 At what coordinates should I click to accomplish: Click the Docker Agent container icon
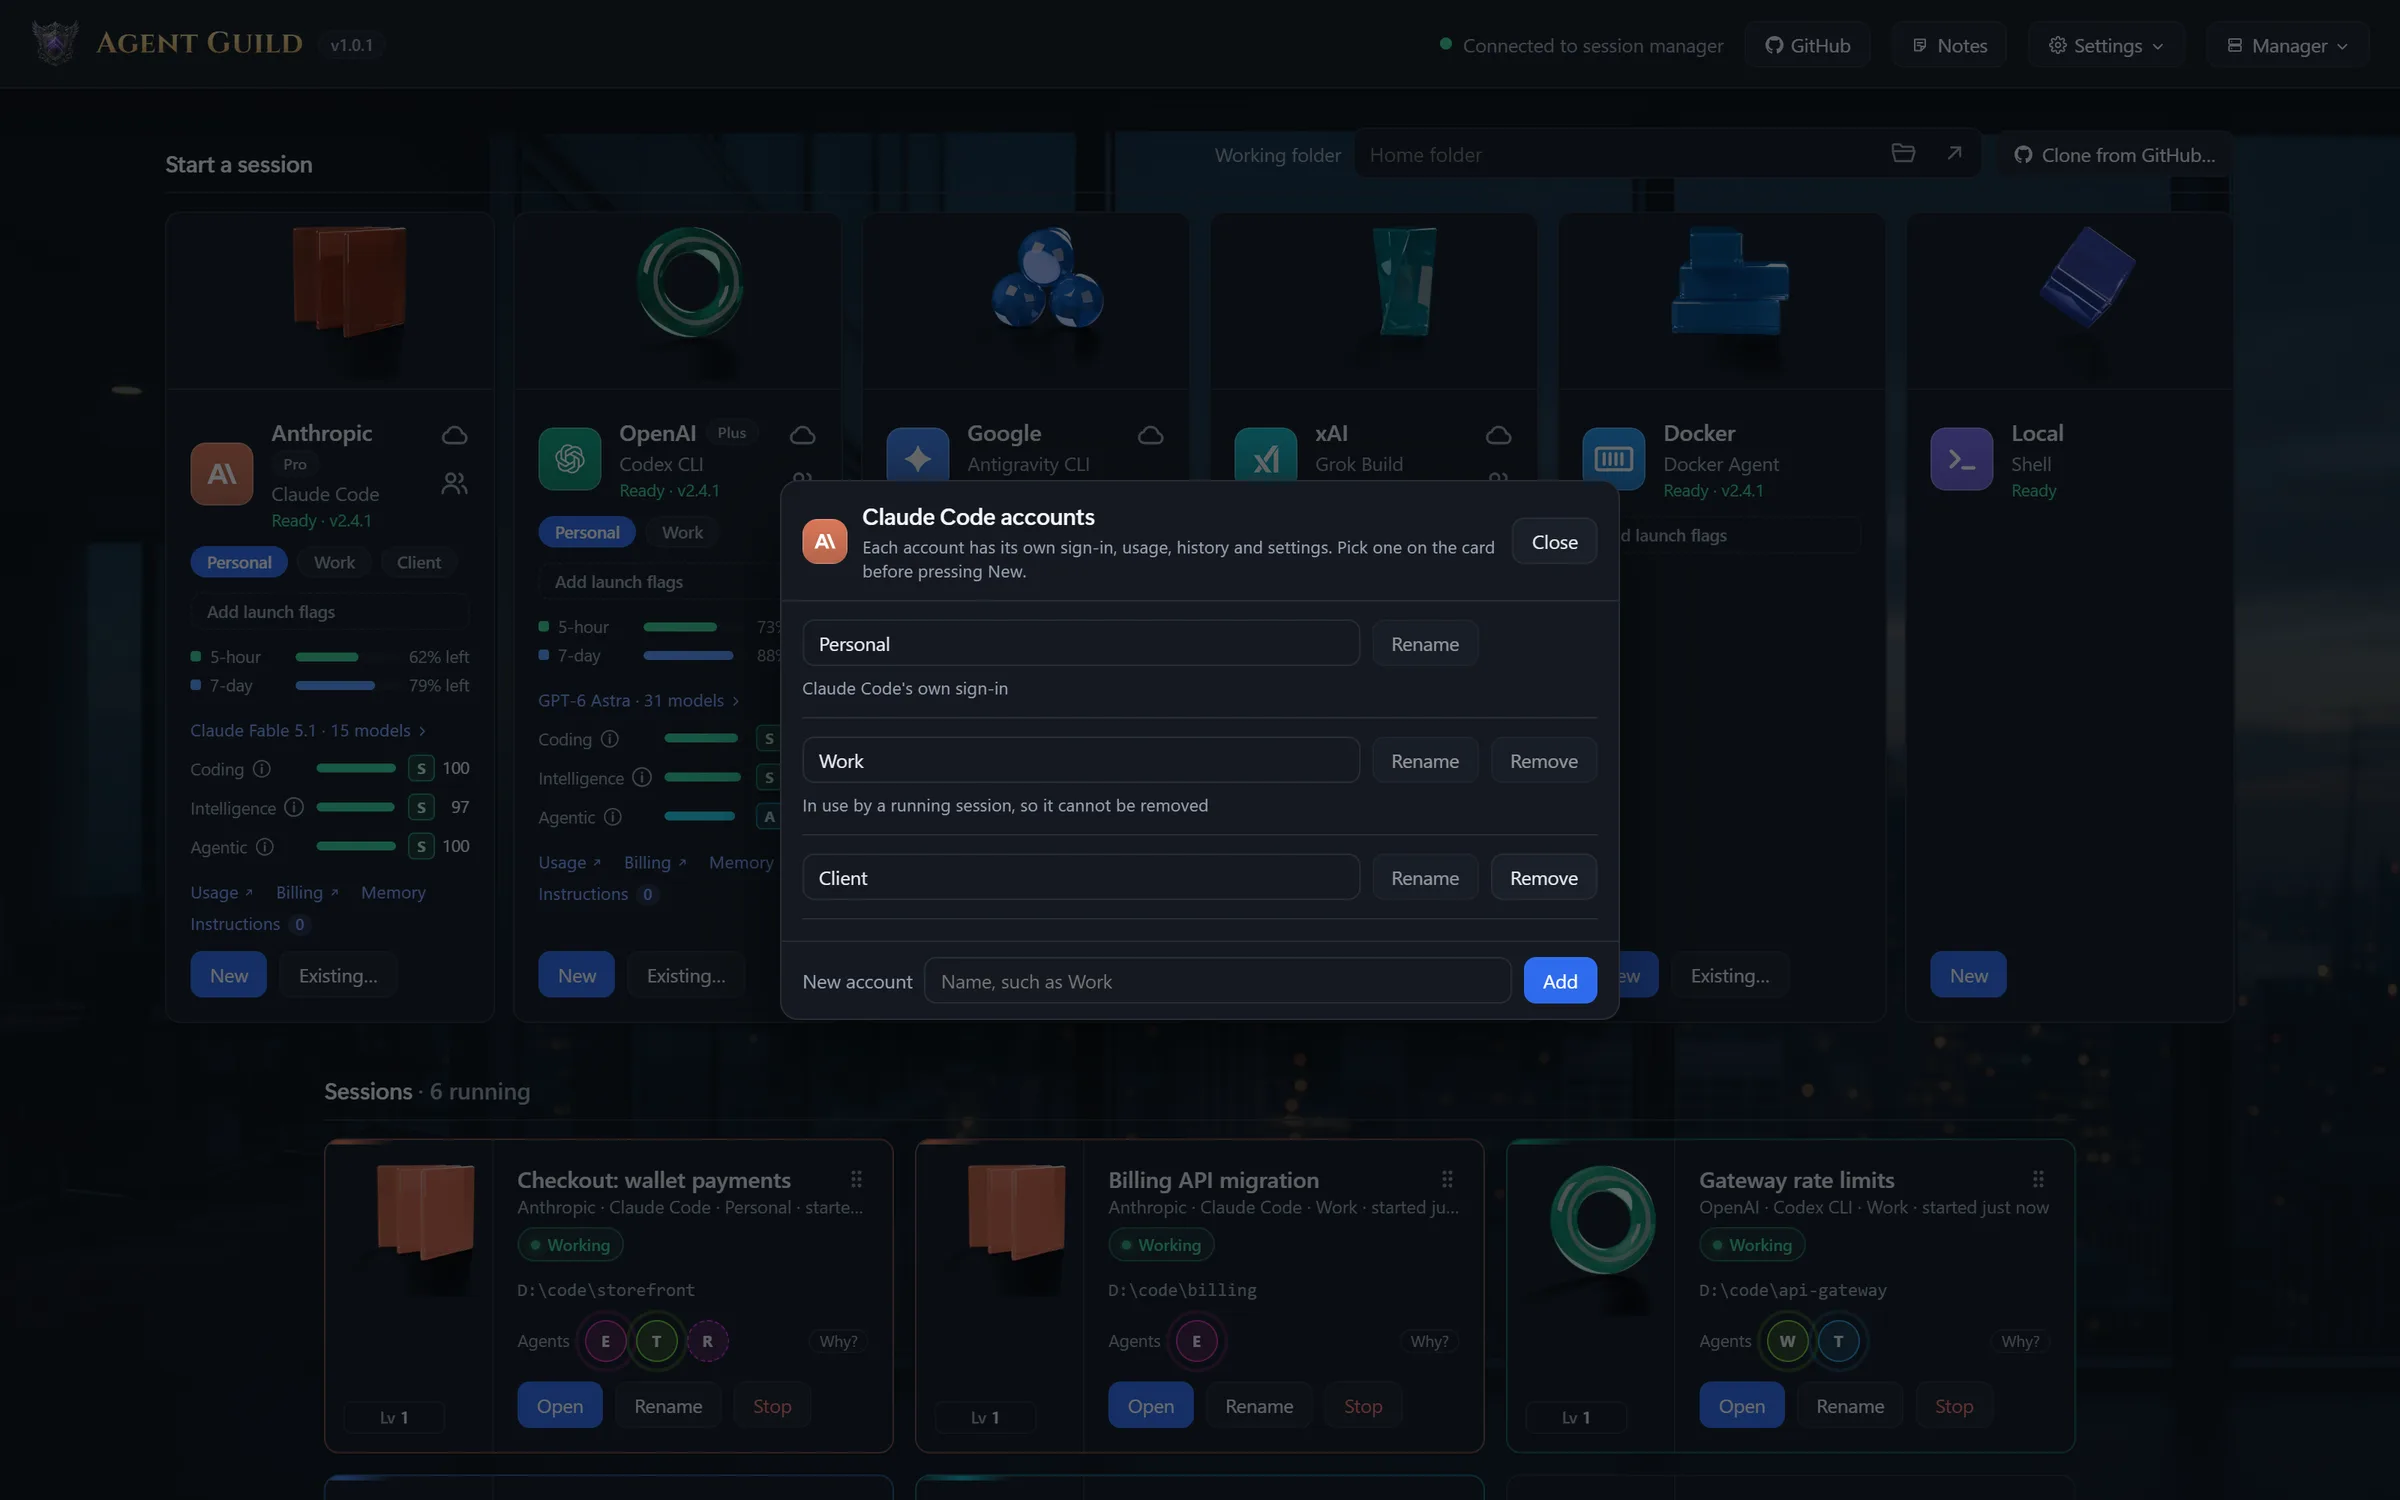coord(1613,459)
